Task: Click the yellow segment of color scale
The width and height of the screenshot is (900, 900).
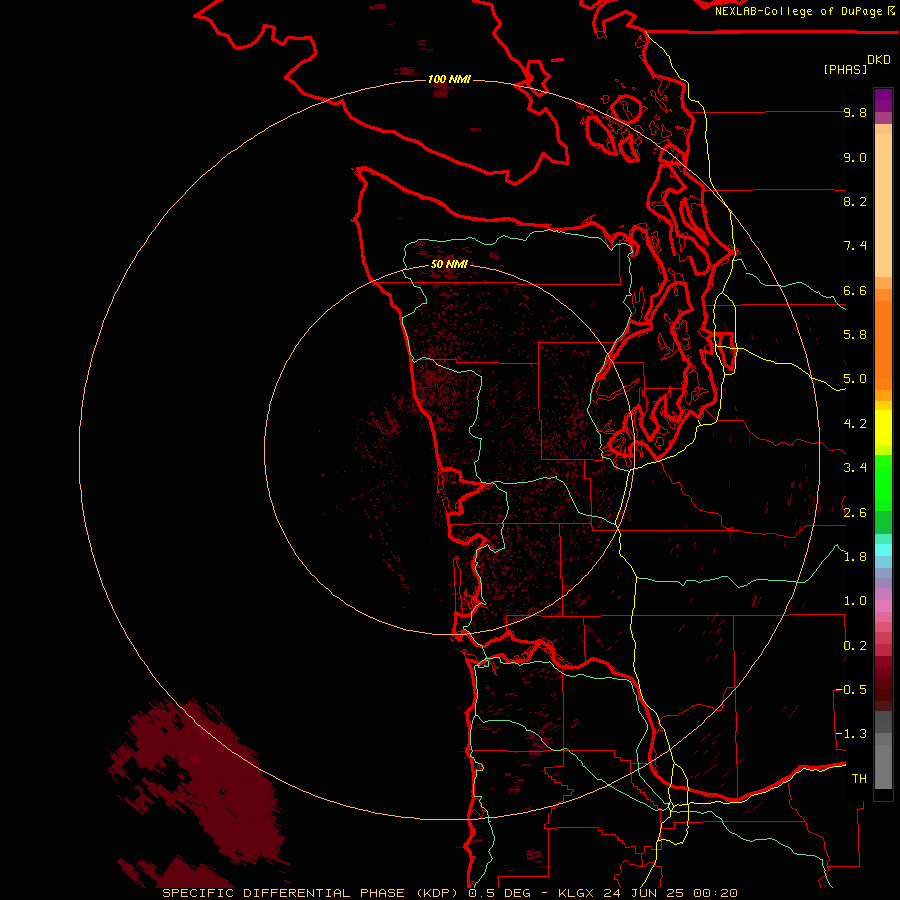Action: (883, 428)
